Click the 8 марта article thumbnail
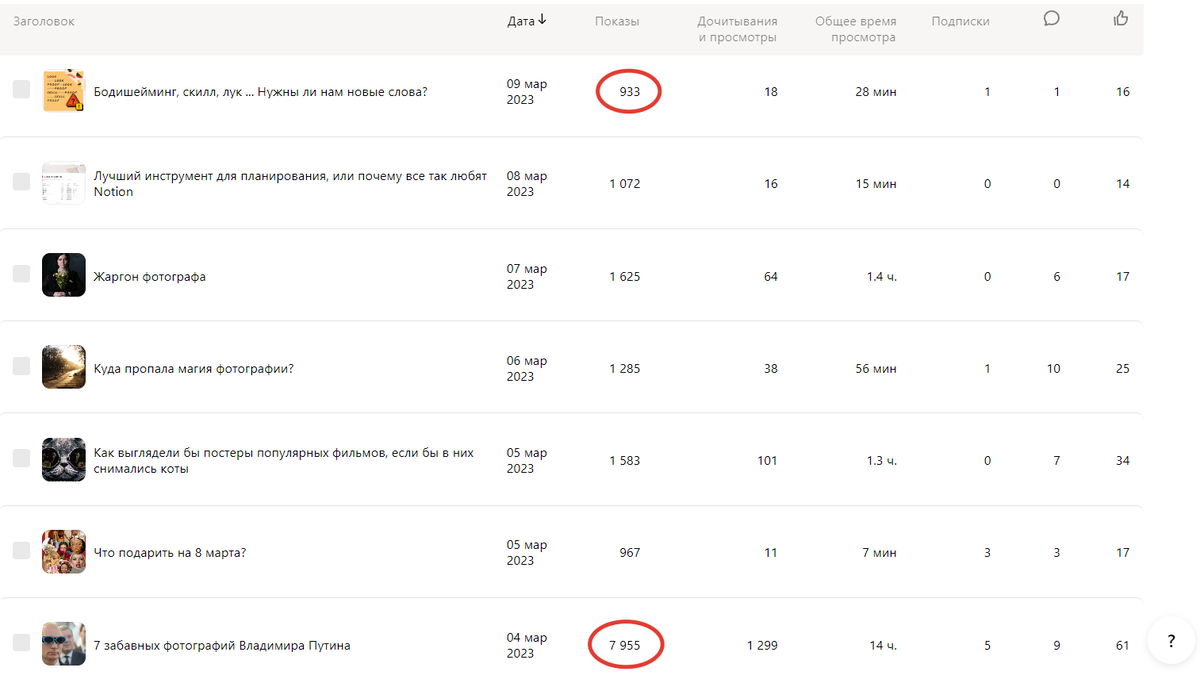Screen dimensions: 1200x679 pyautogui.click(x=64, y=551)
